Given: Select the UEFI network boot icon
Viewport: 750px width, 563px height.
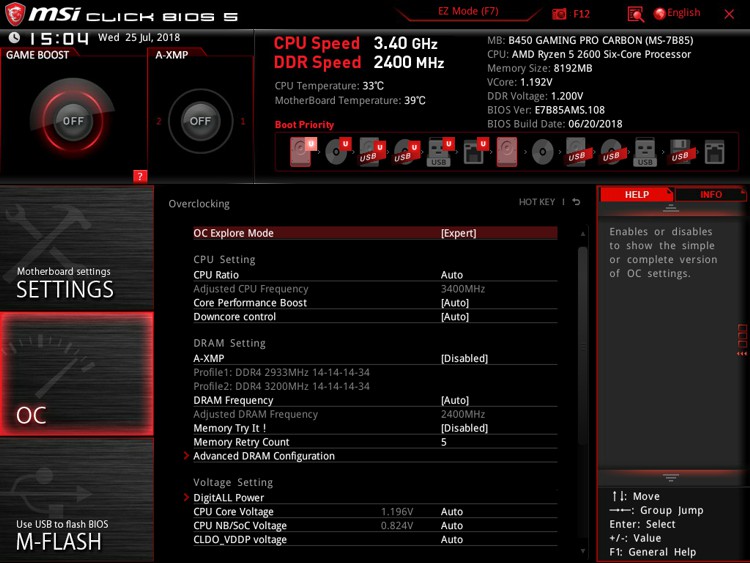Looking at the screenshot, I should click(x=475, y=152).
